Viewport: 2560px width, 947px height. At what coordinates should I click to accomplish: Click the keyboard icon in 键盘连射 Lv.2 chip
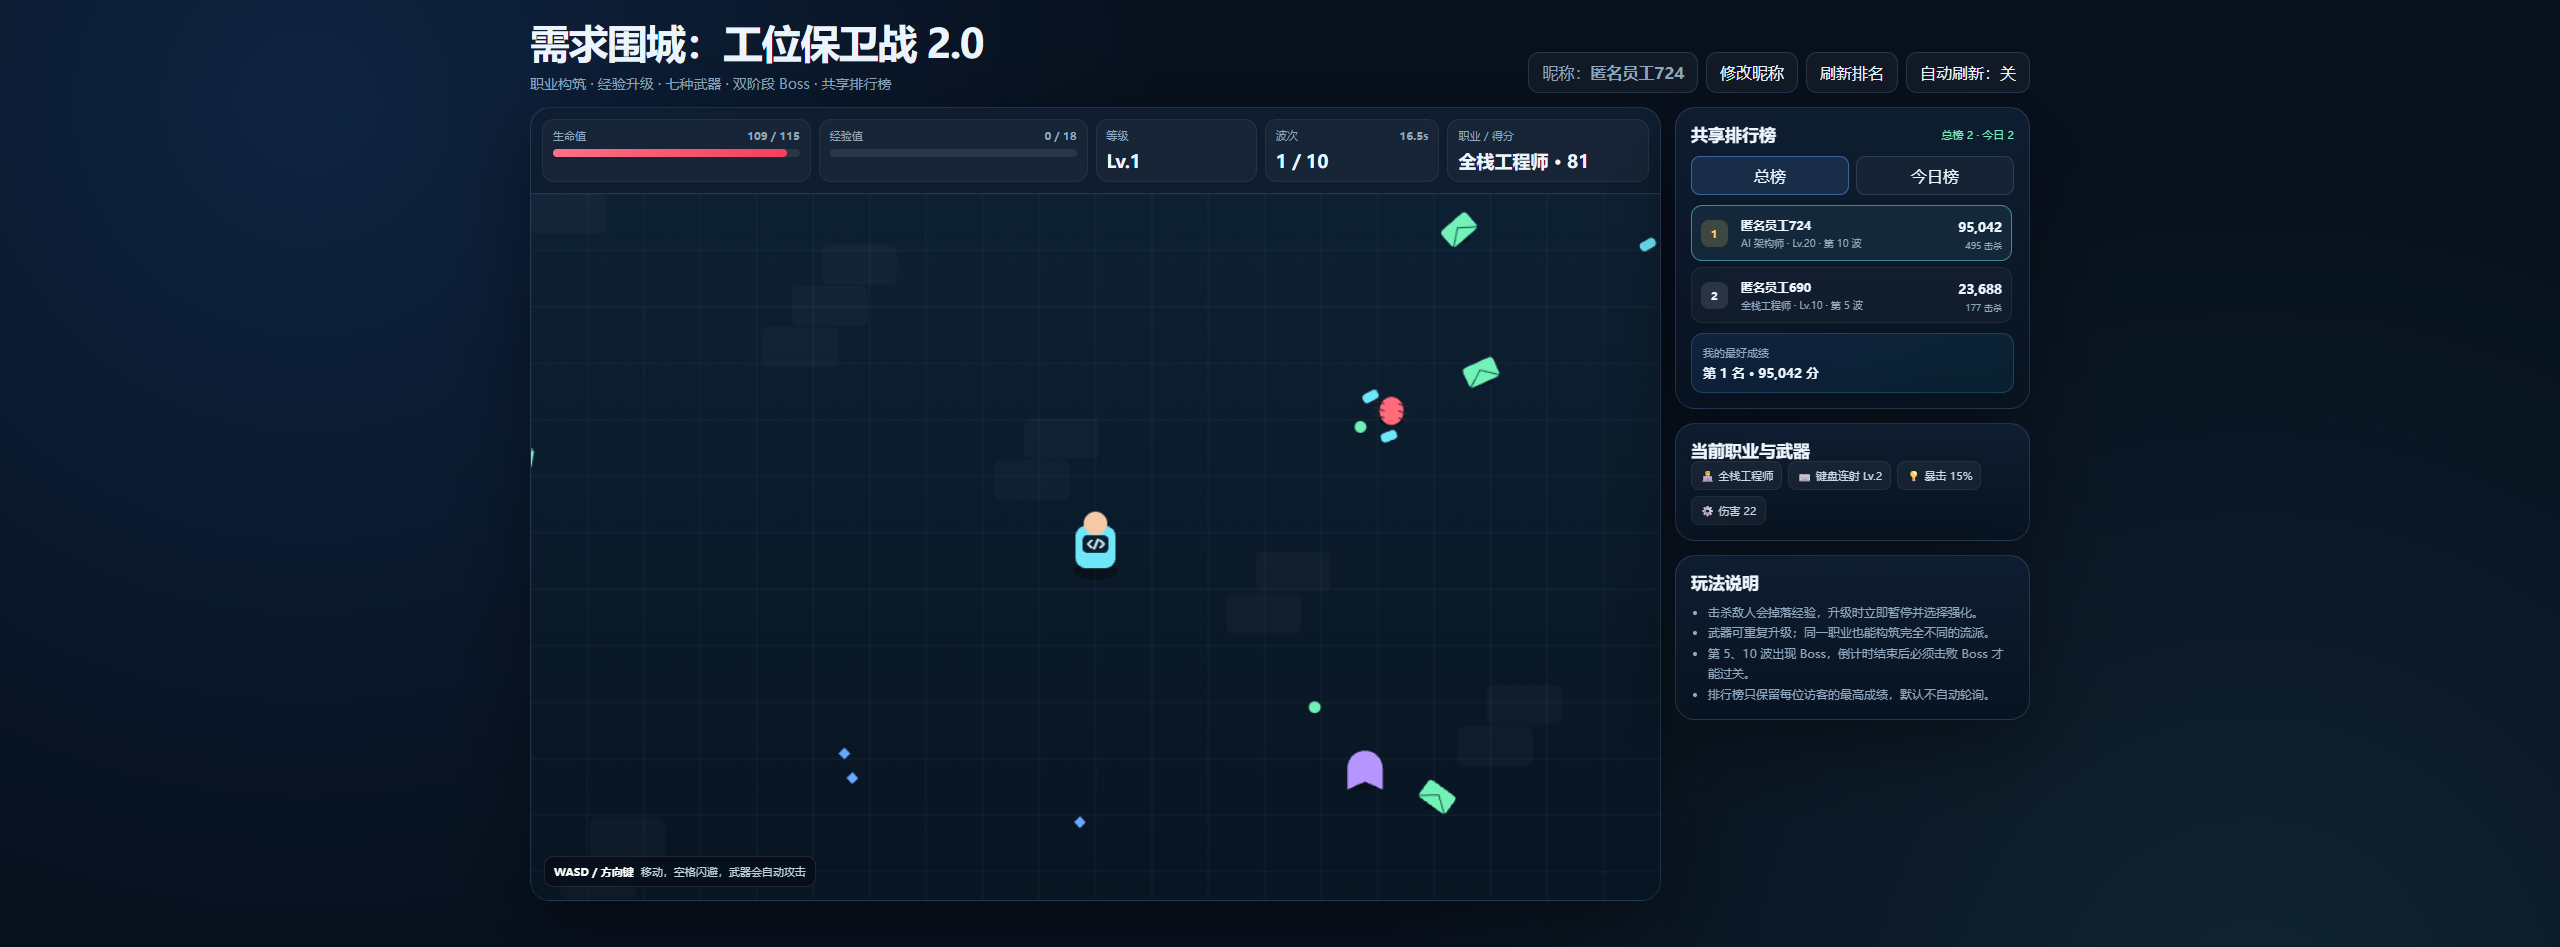(1804, 477)
